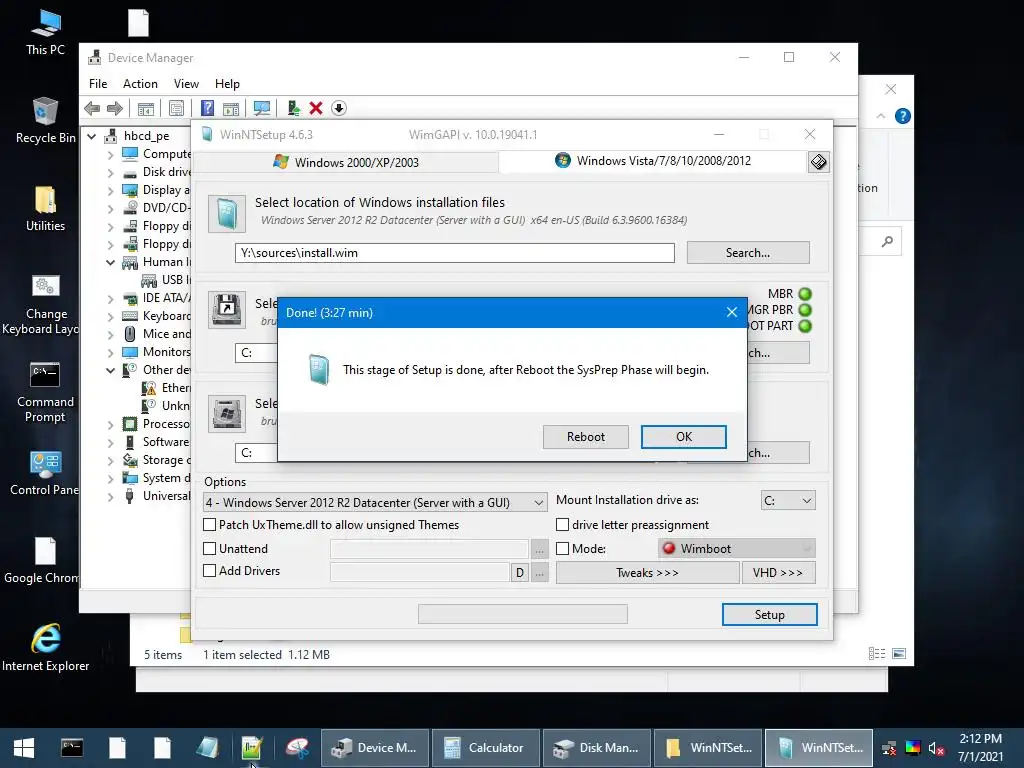This screenshot has width=1024, height=768.
Task: Open the File menu in Device Manager
Action: click(98, 84)
